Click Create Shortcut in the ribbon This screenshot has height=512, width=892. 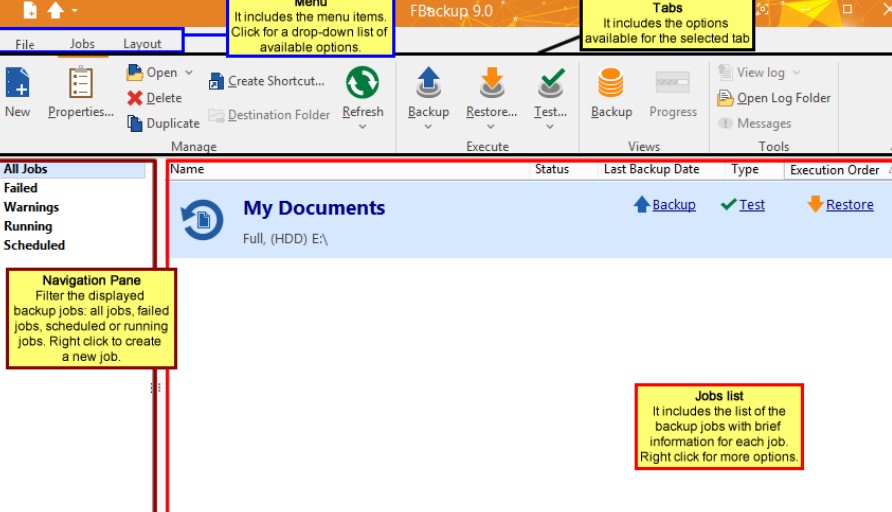[267, 81]
